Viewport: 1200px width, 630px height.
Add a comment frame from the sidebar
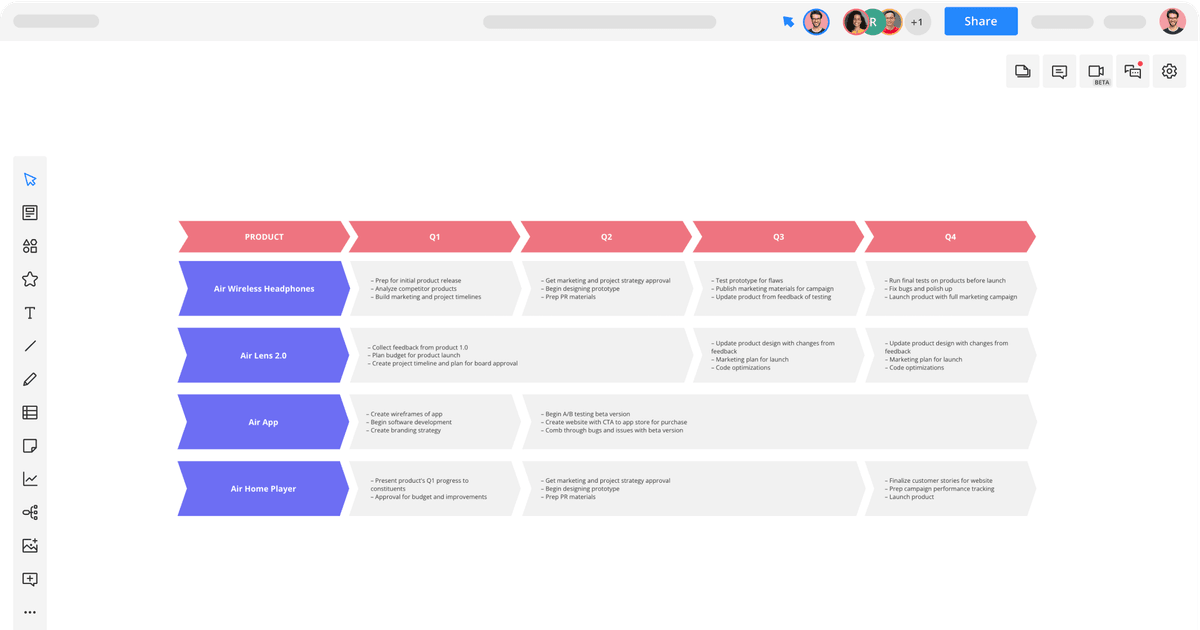coord(30,578)
